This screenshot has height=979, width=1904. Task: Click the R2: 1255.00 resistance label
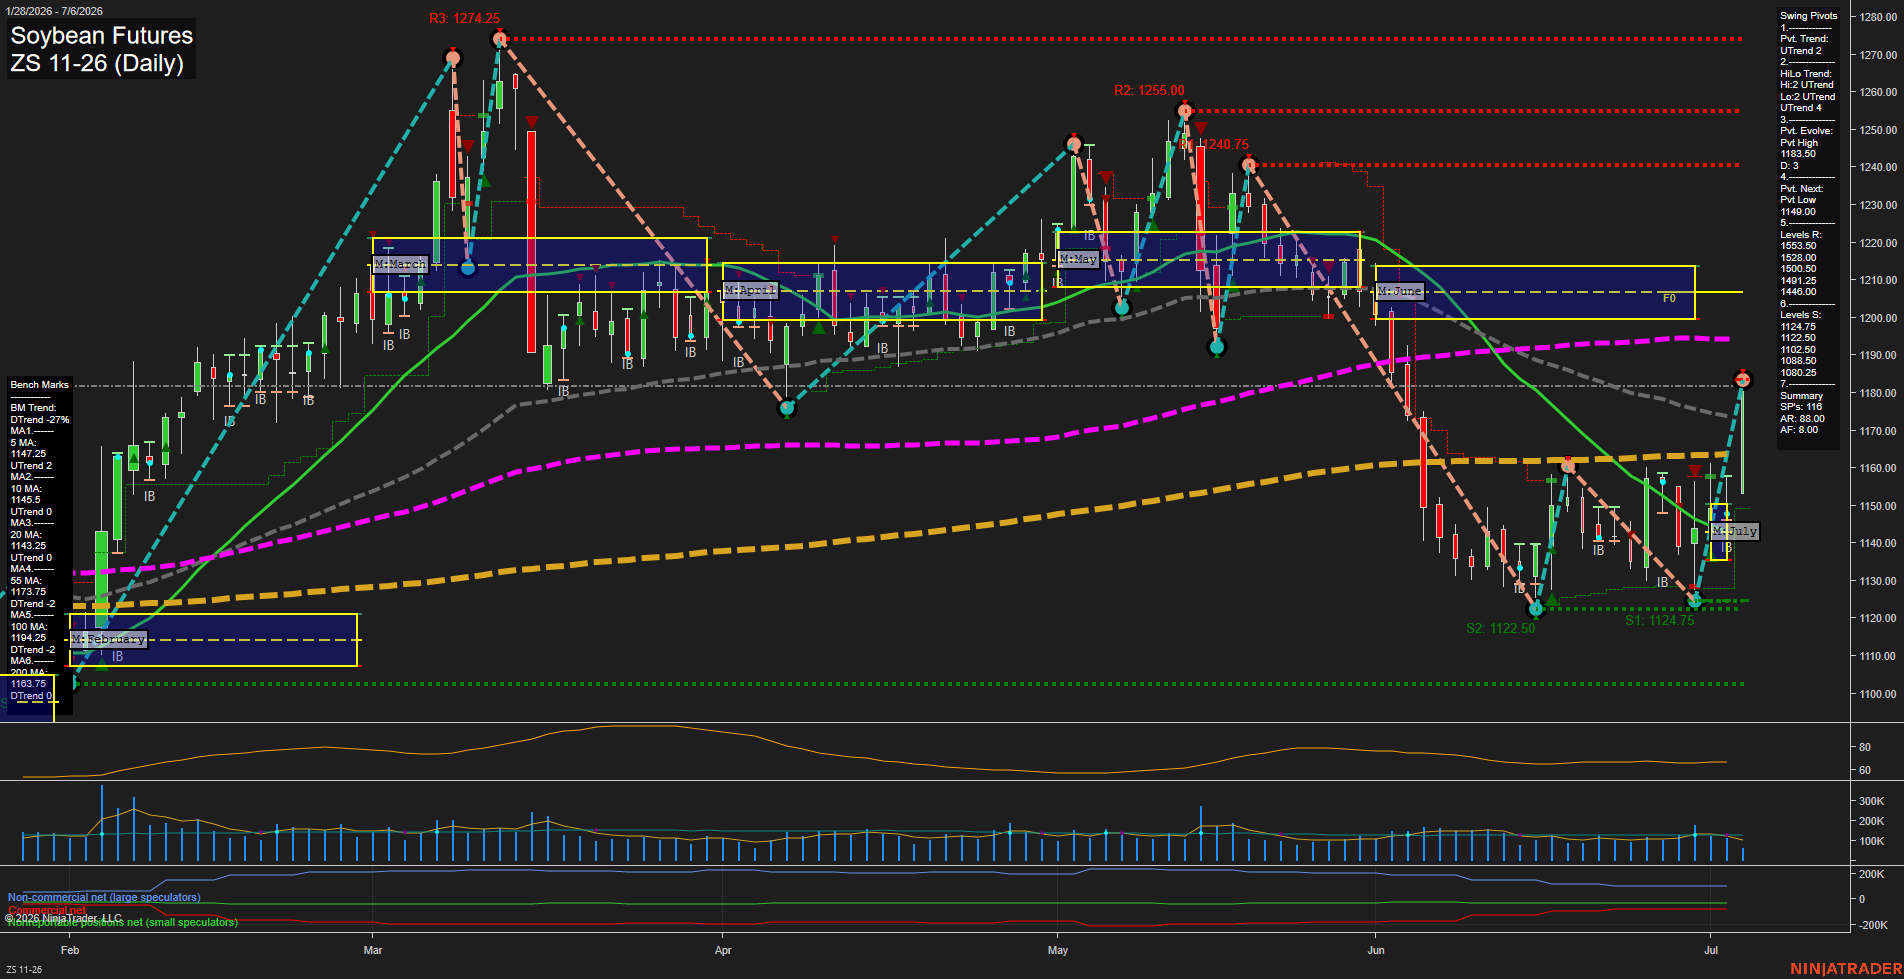pyautogui.click(x=1149, y=90)
